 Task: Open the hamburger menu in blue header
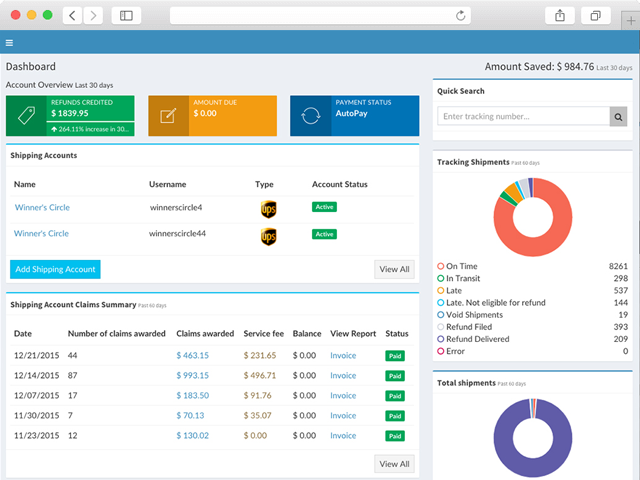[9, 42]
